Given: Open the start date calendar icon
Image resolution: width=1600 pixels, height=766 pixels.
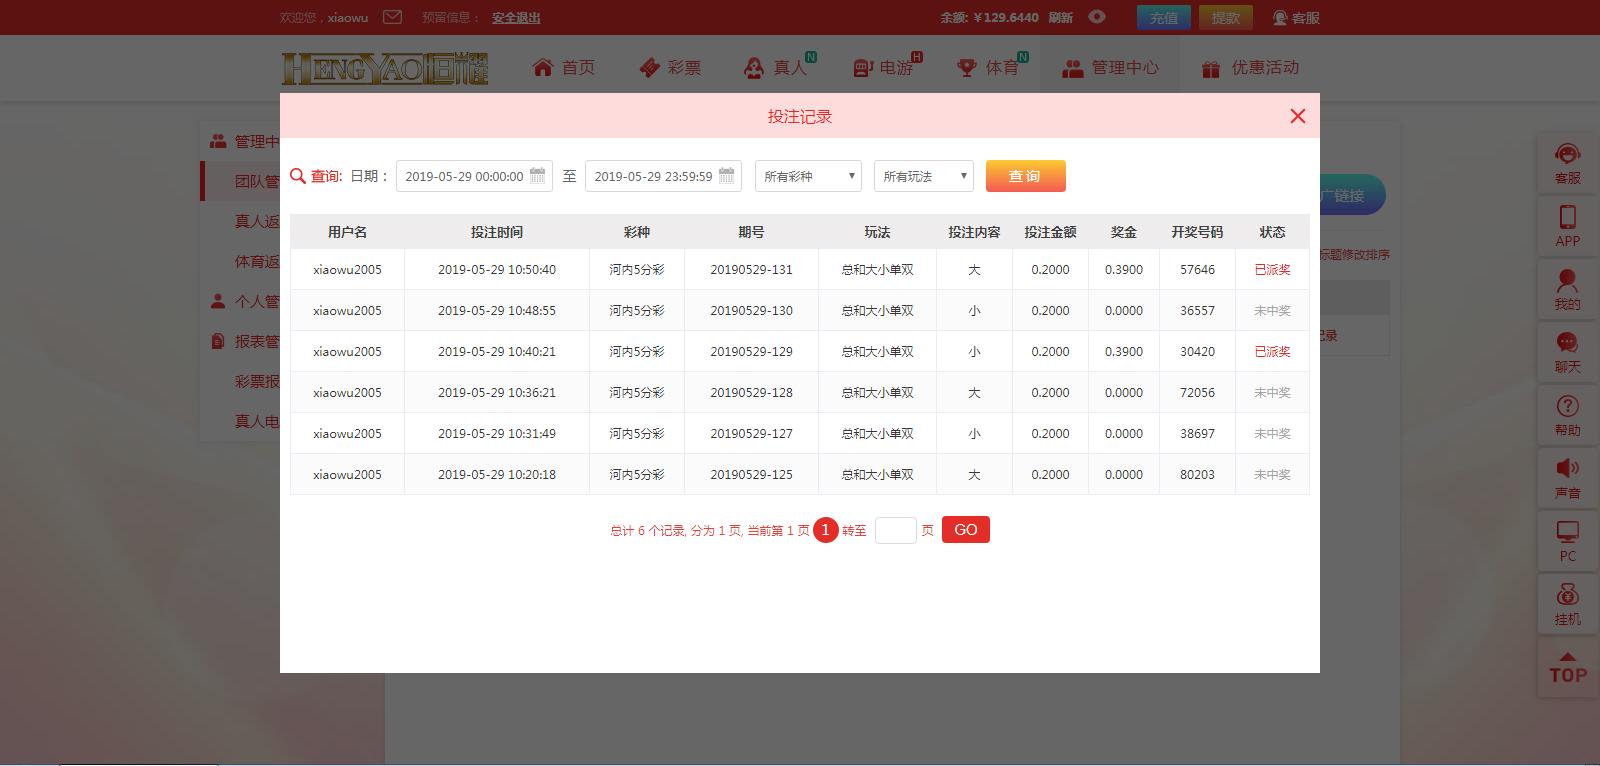Looking at the screenshot, I should point(538,175).
